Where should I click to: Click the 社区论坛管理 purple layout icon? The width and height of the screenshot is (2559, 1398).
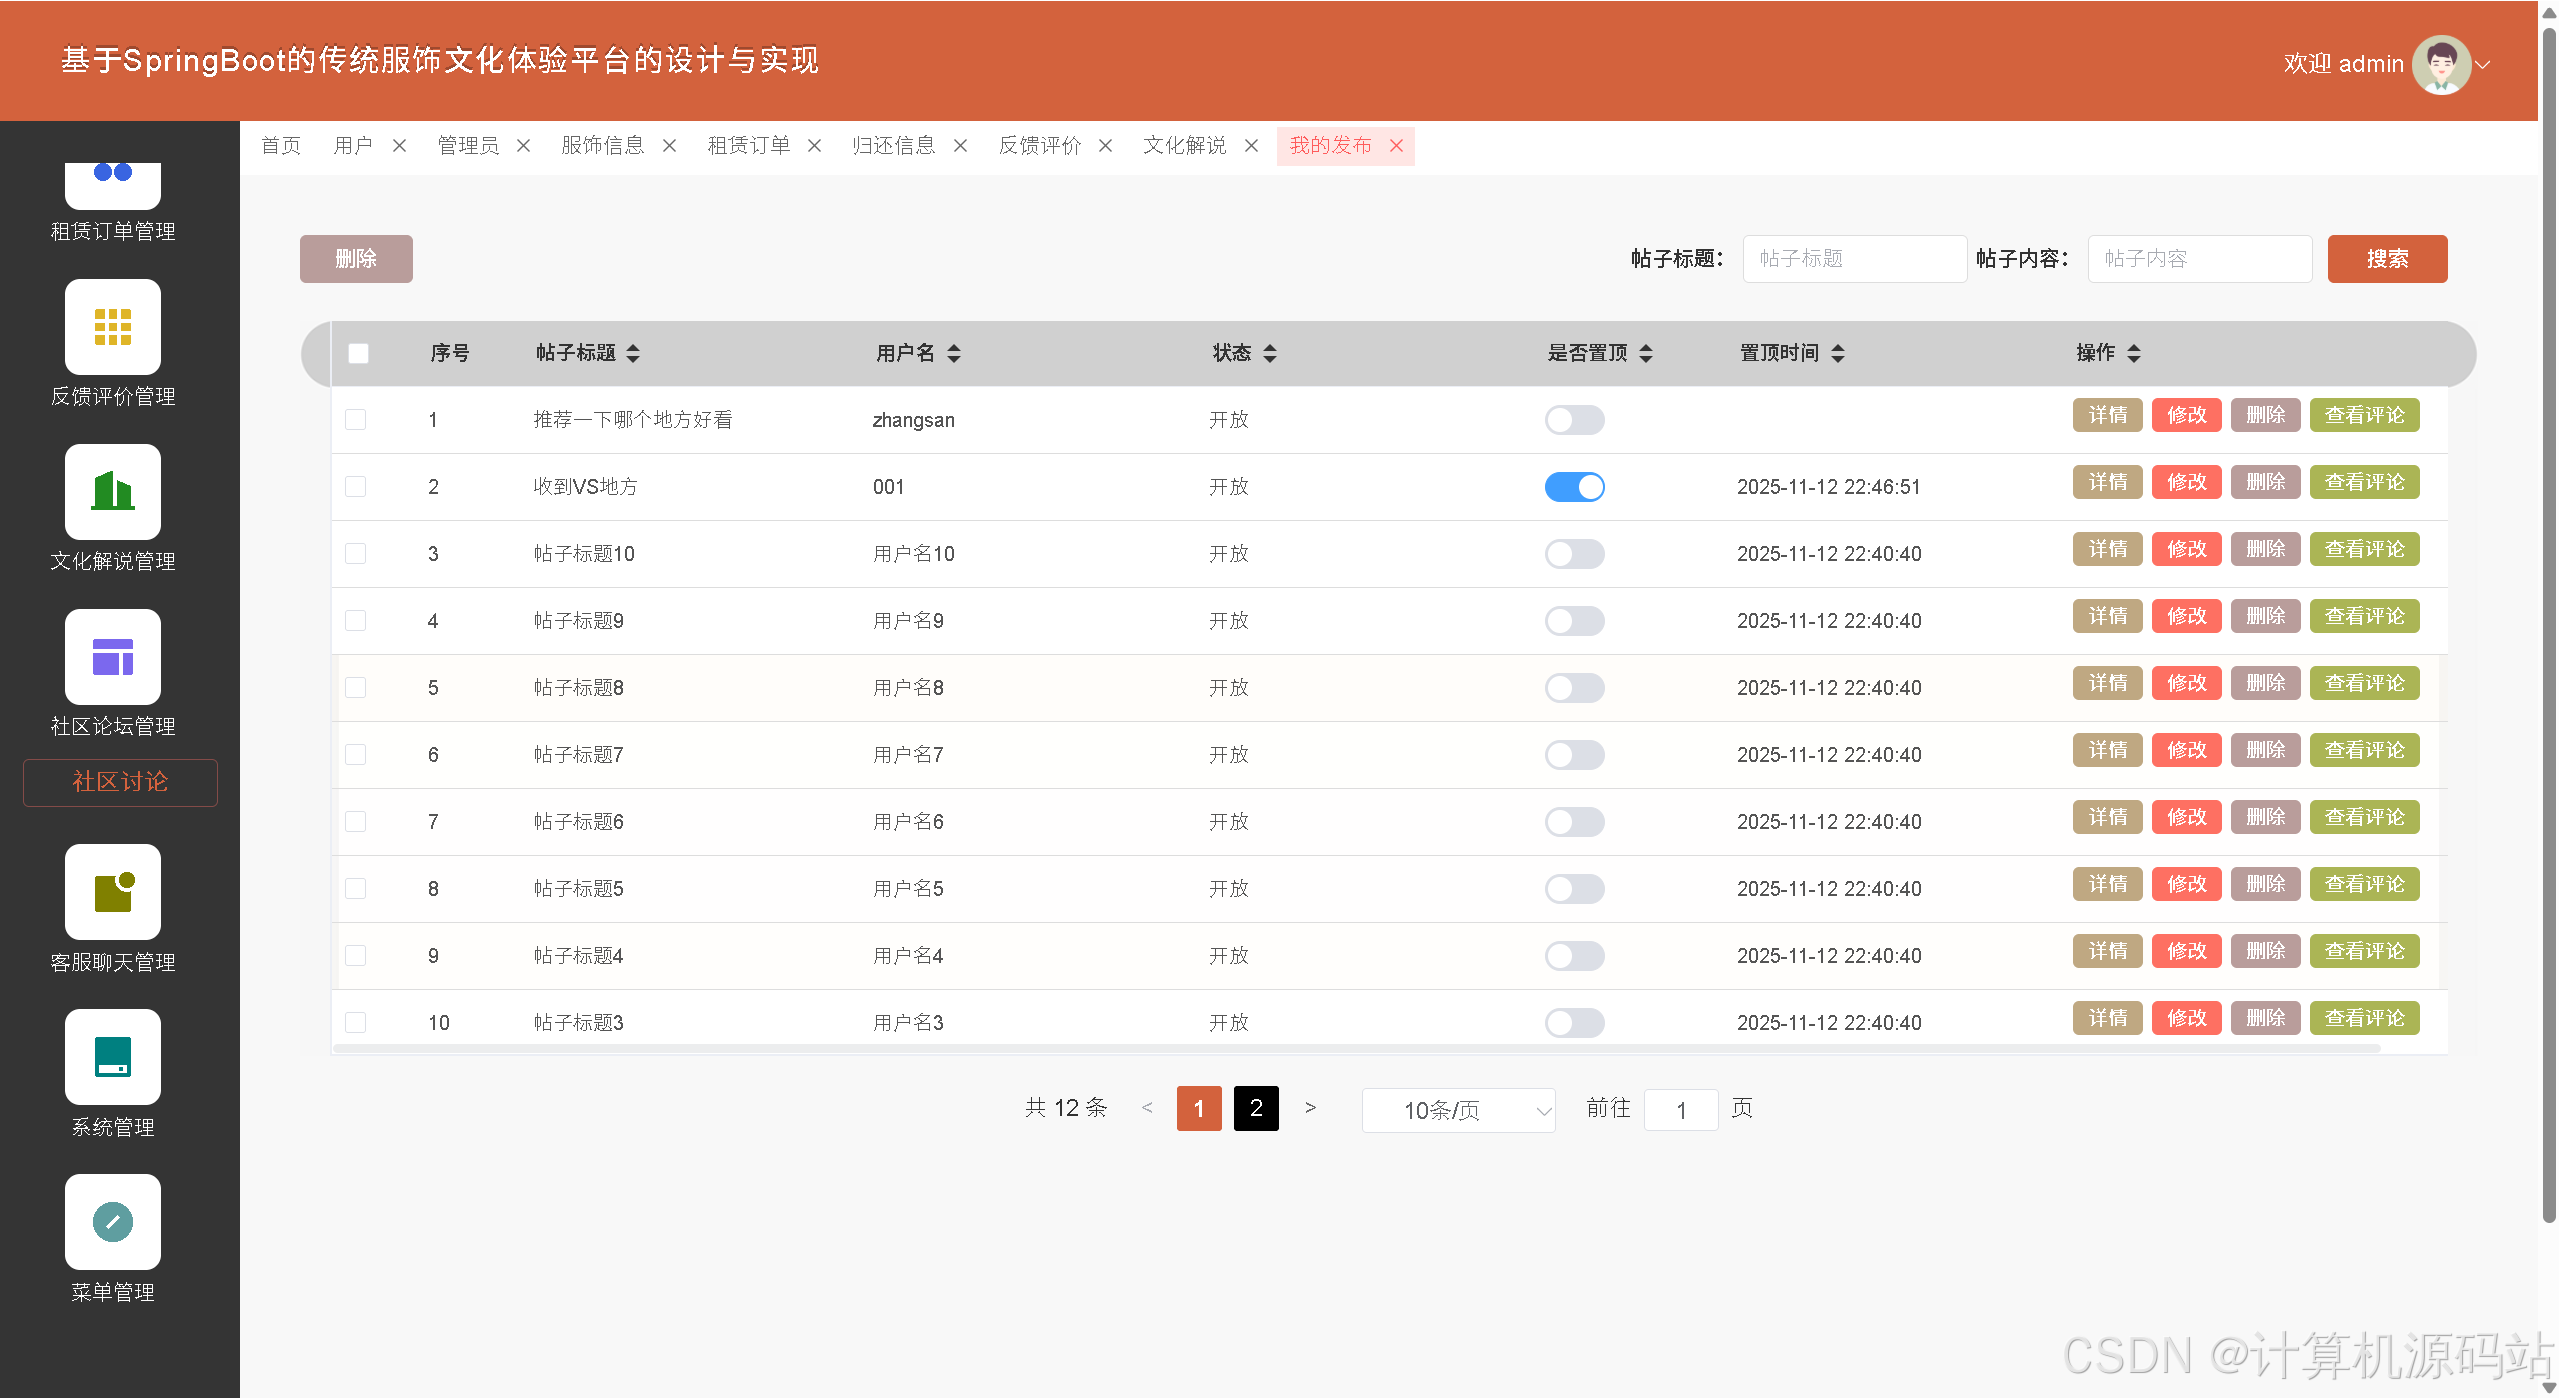112,657
